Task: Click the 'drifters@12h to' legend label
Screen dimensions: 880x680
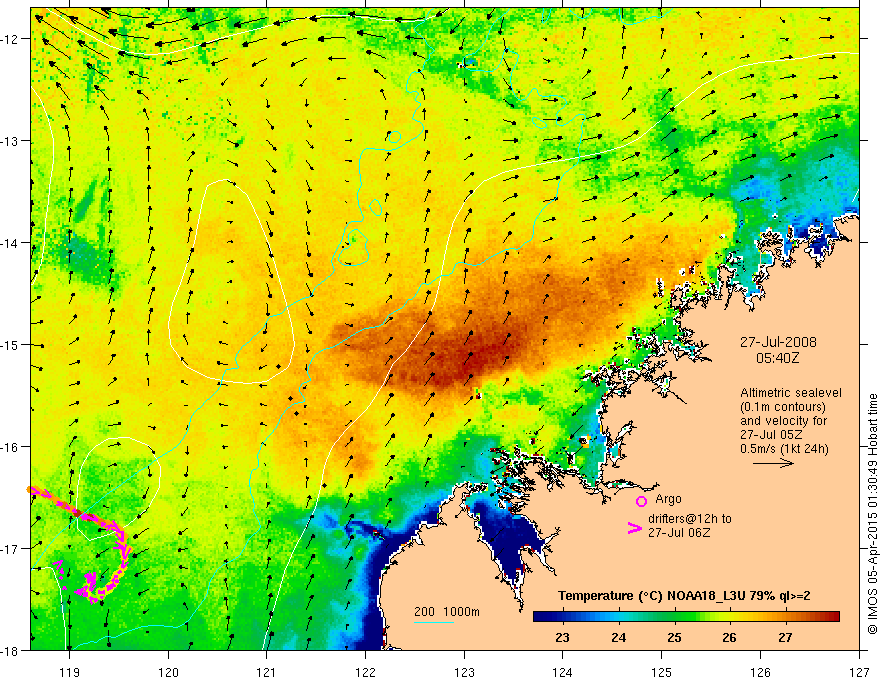Action: 690,519
